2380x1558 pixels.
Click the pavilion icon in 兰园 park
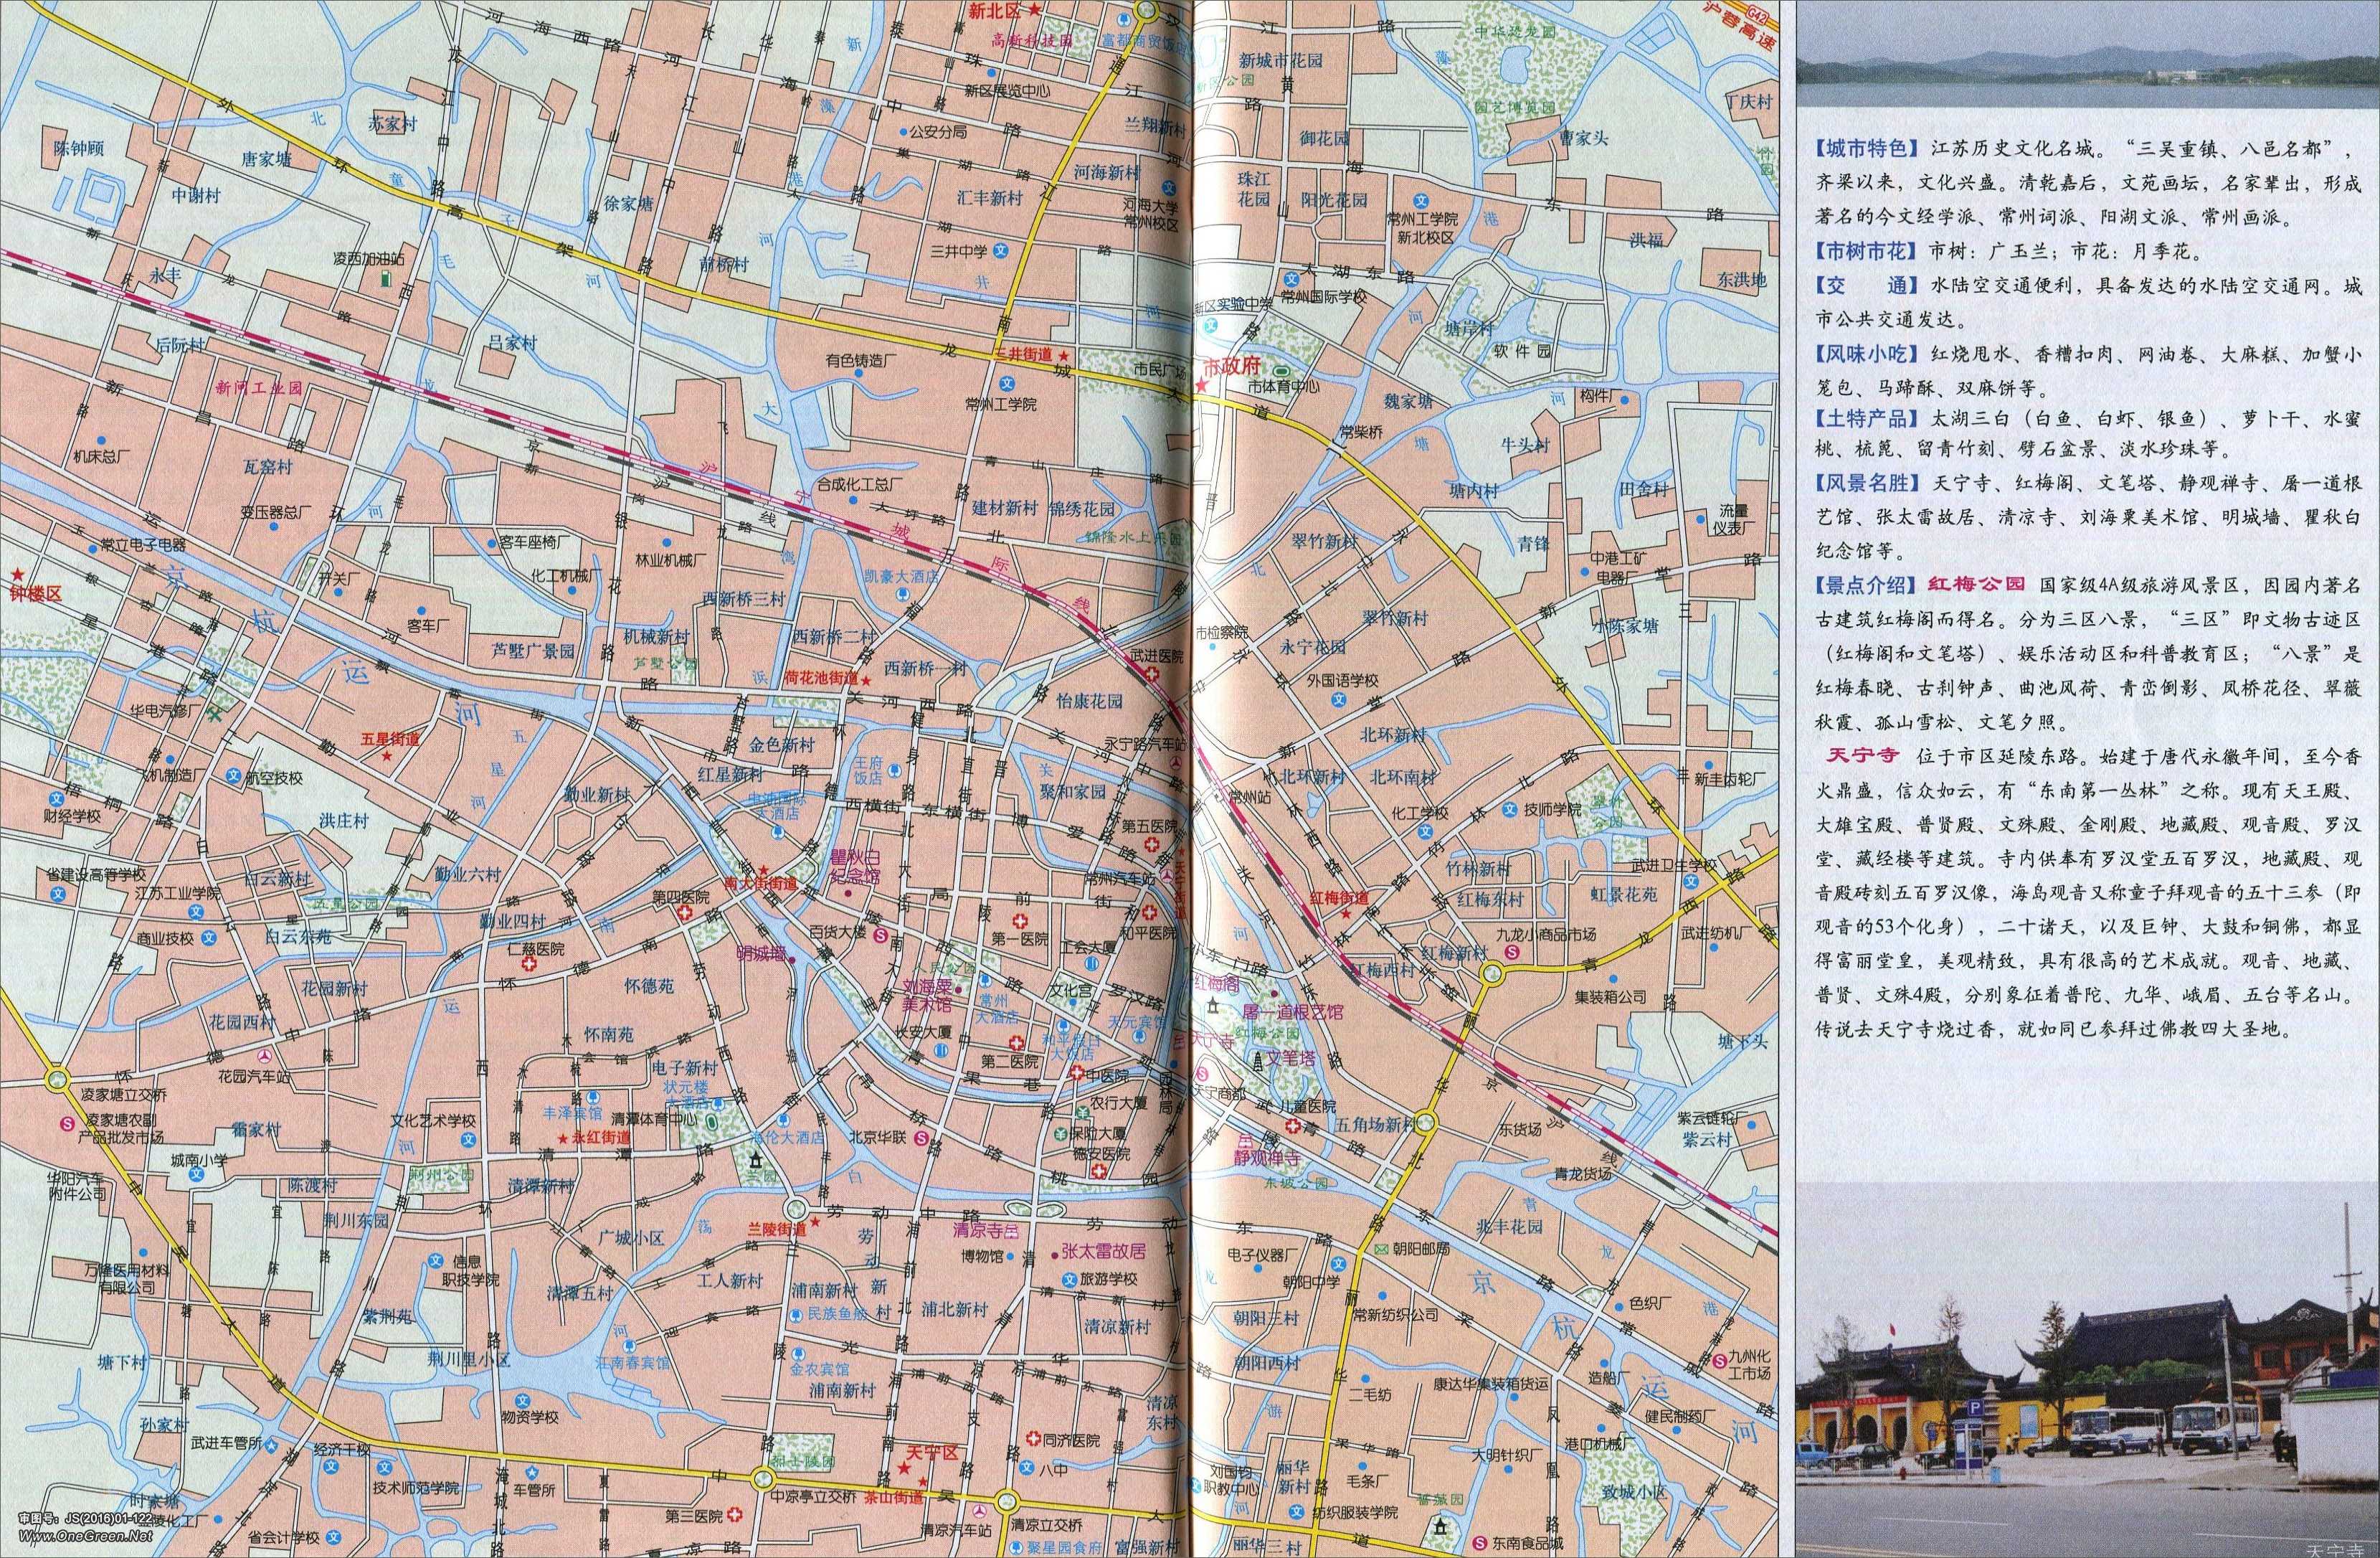pyautogui.click(x=757, y=1161)
